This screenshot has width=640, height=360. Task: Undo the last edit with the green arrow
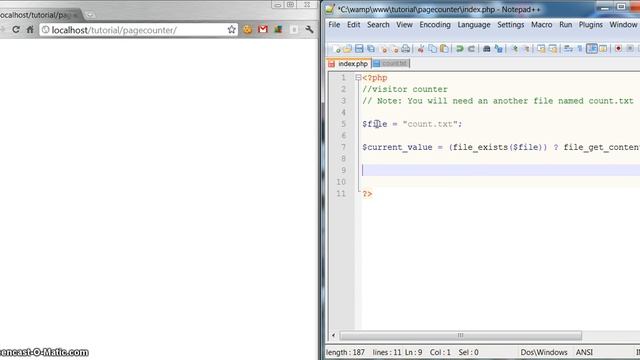(460, 49)
